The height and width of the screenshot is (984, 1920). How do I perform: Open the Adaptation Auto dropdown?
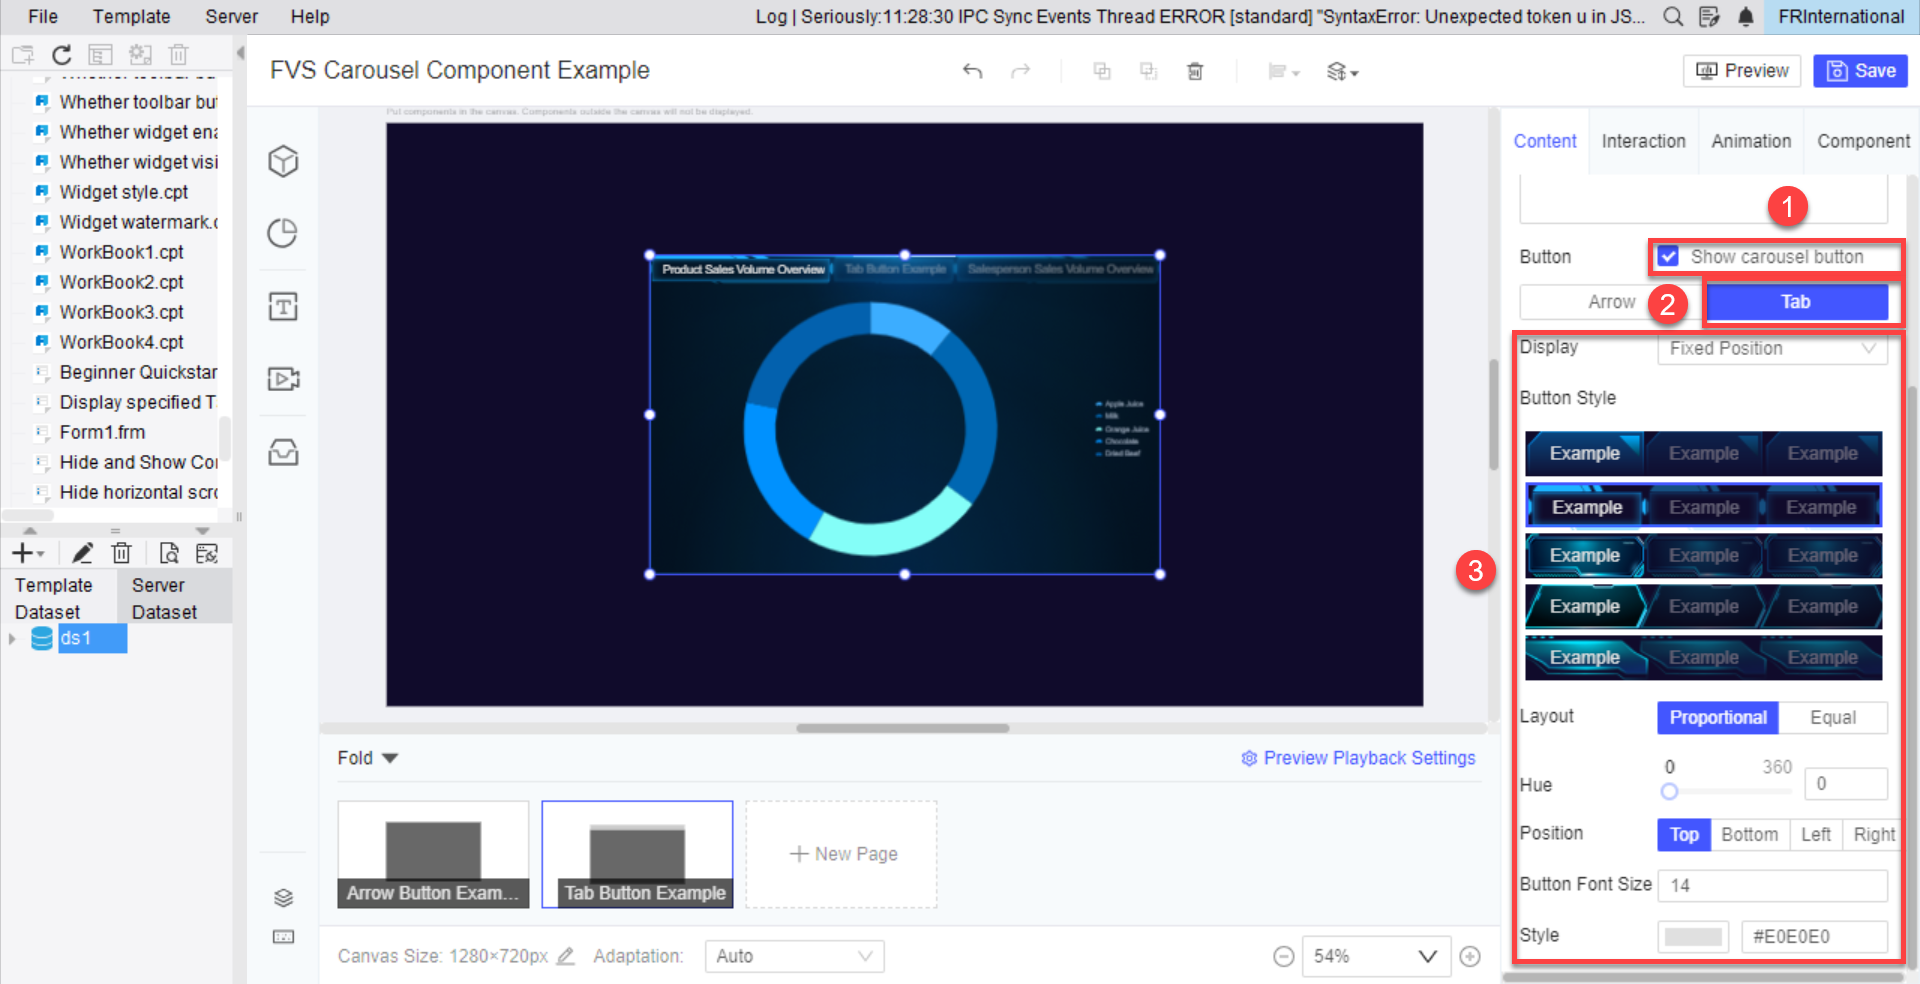tap(794, 957)
